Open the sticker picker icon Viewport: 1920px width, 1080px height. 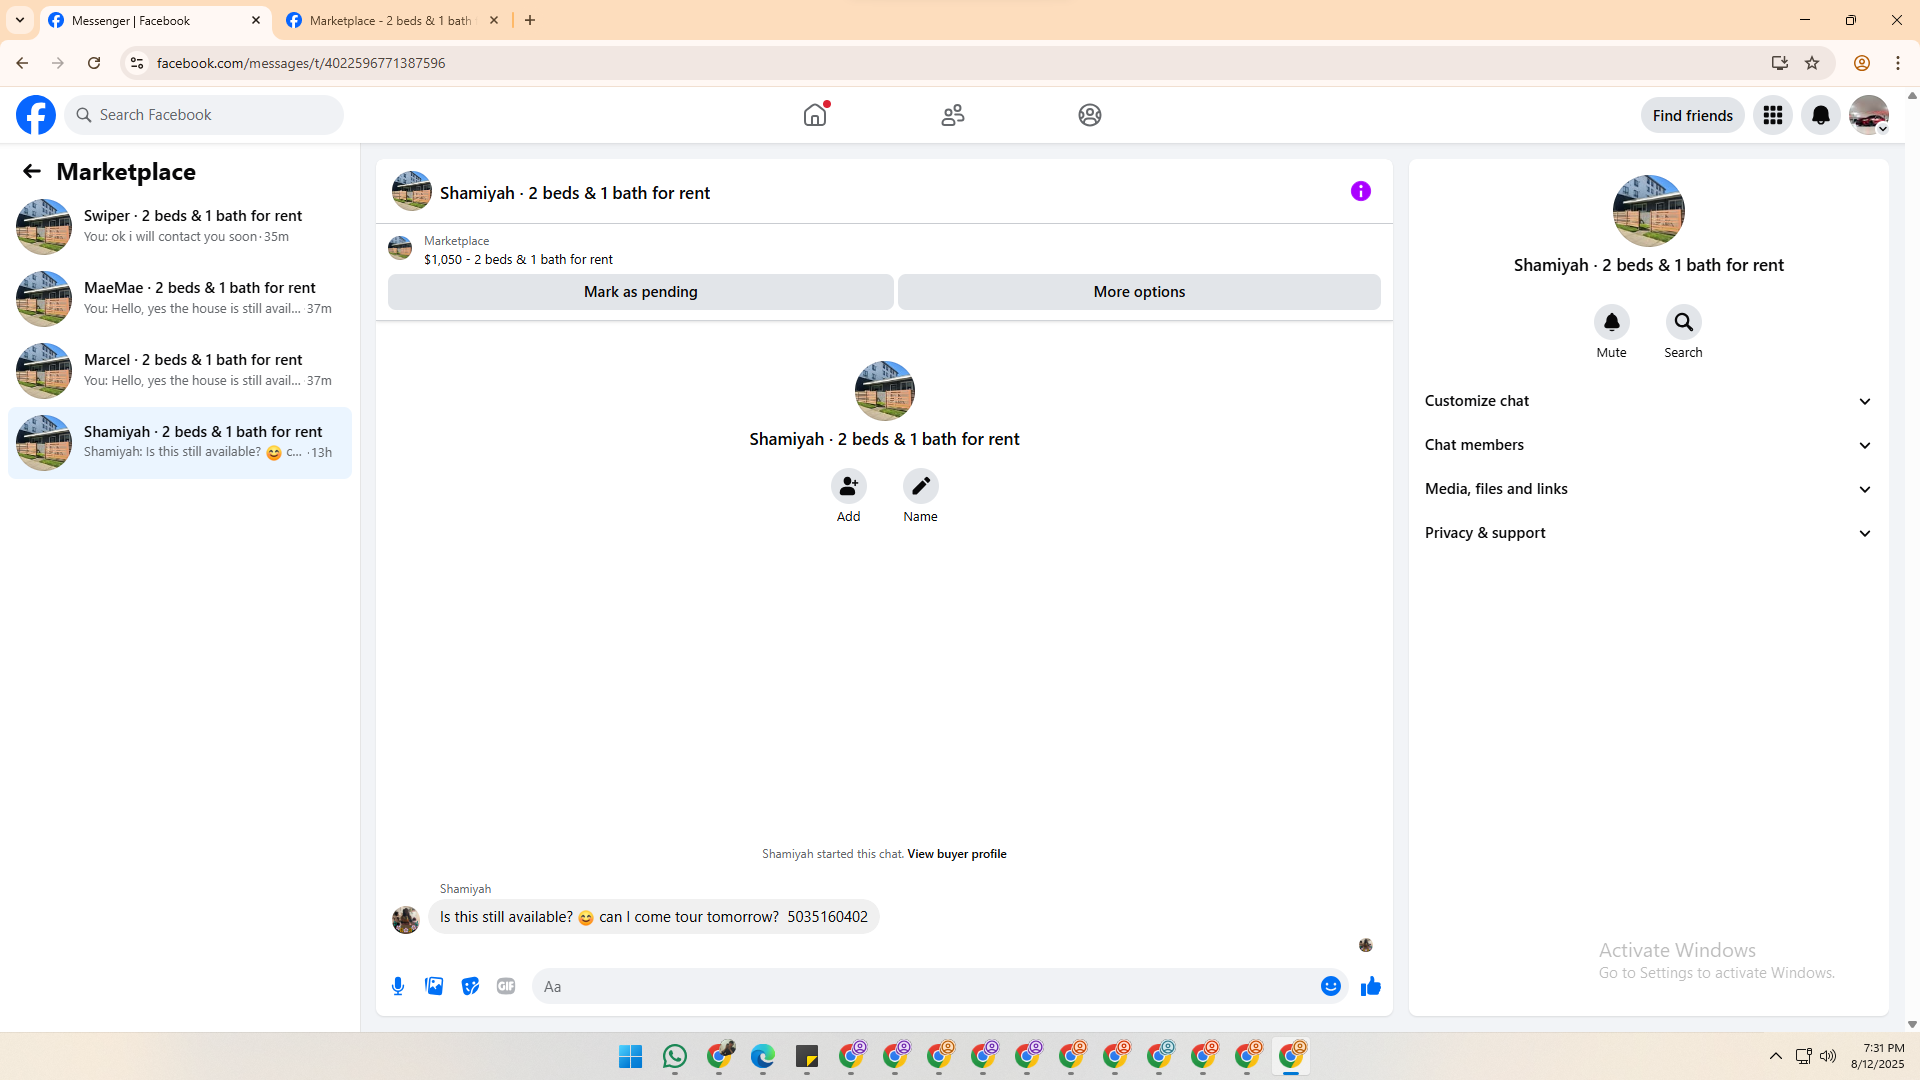pos(470,986)
